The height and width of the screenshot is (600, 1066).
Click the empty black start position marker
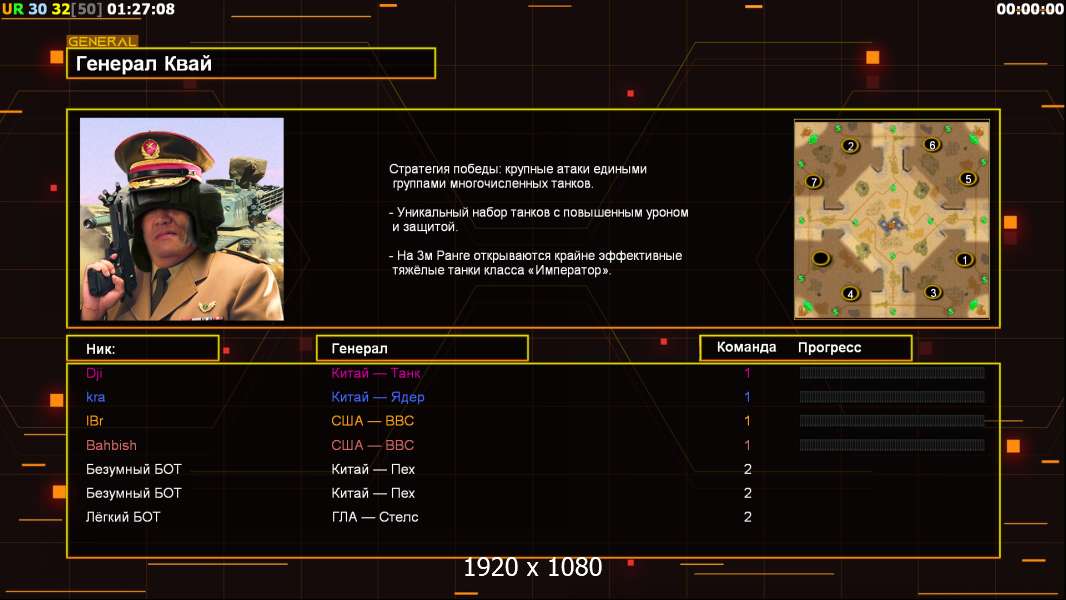tap(821, 259)
